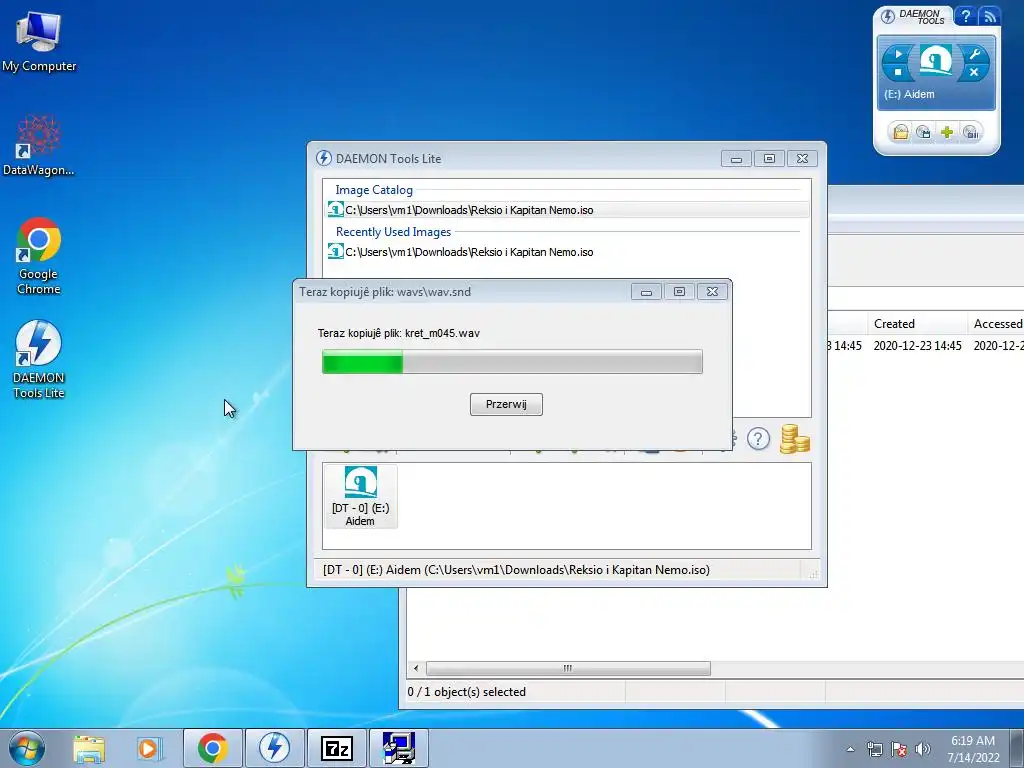Click the installer computer icon on taskbar
Viewport: 1024px width, 768px height.
[398, 748]
